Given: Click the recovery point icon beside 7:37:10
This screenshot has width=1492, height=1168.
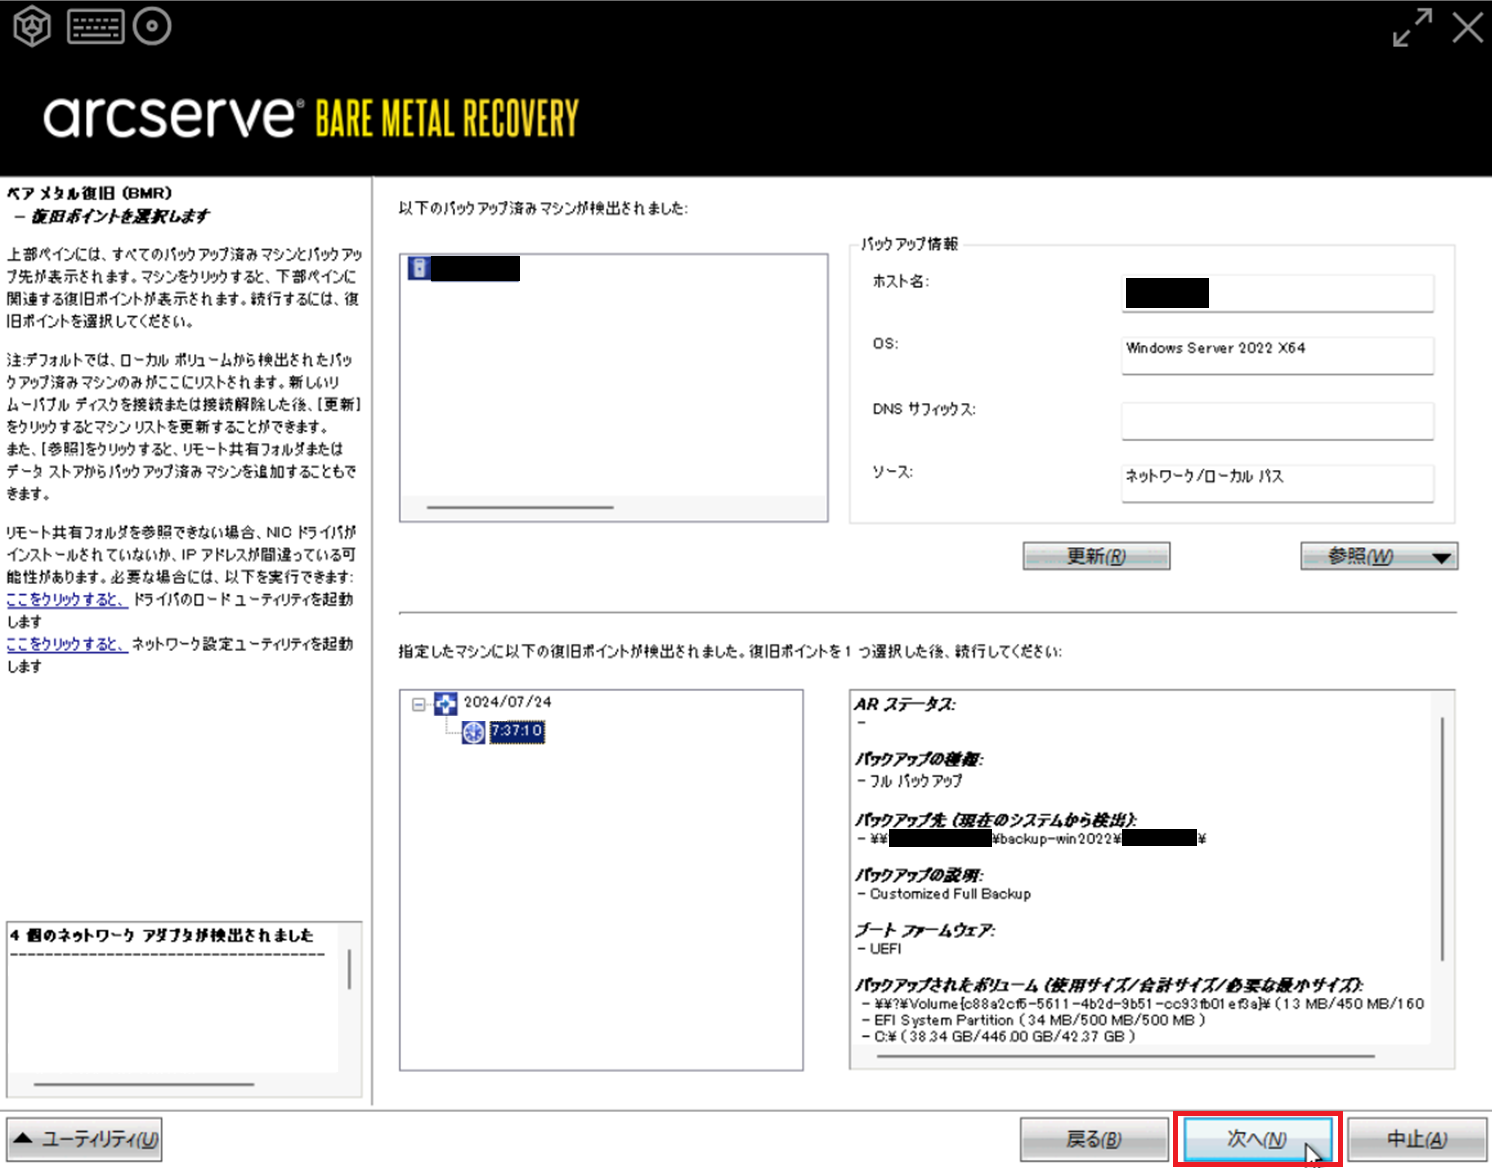Looking at the screenshot, I should click(473, 732).
